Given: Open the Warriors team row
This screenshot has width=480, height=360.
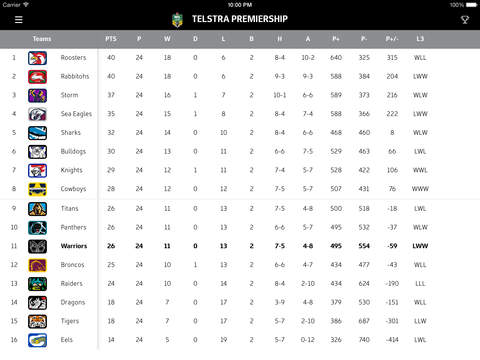Looking at the screenshot, I should point(240,246).
